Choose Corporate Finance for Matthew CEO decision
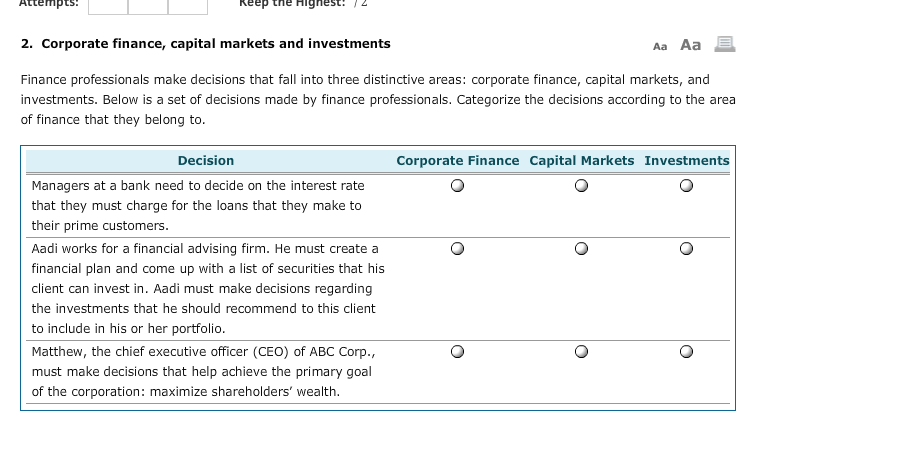The height and width of the screenshot is (470, 906). [x=457, y=352]
